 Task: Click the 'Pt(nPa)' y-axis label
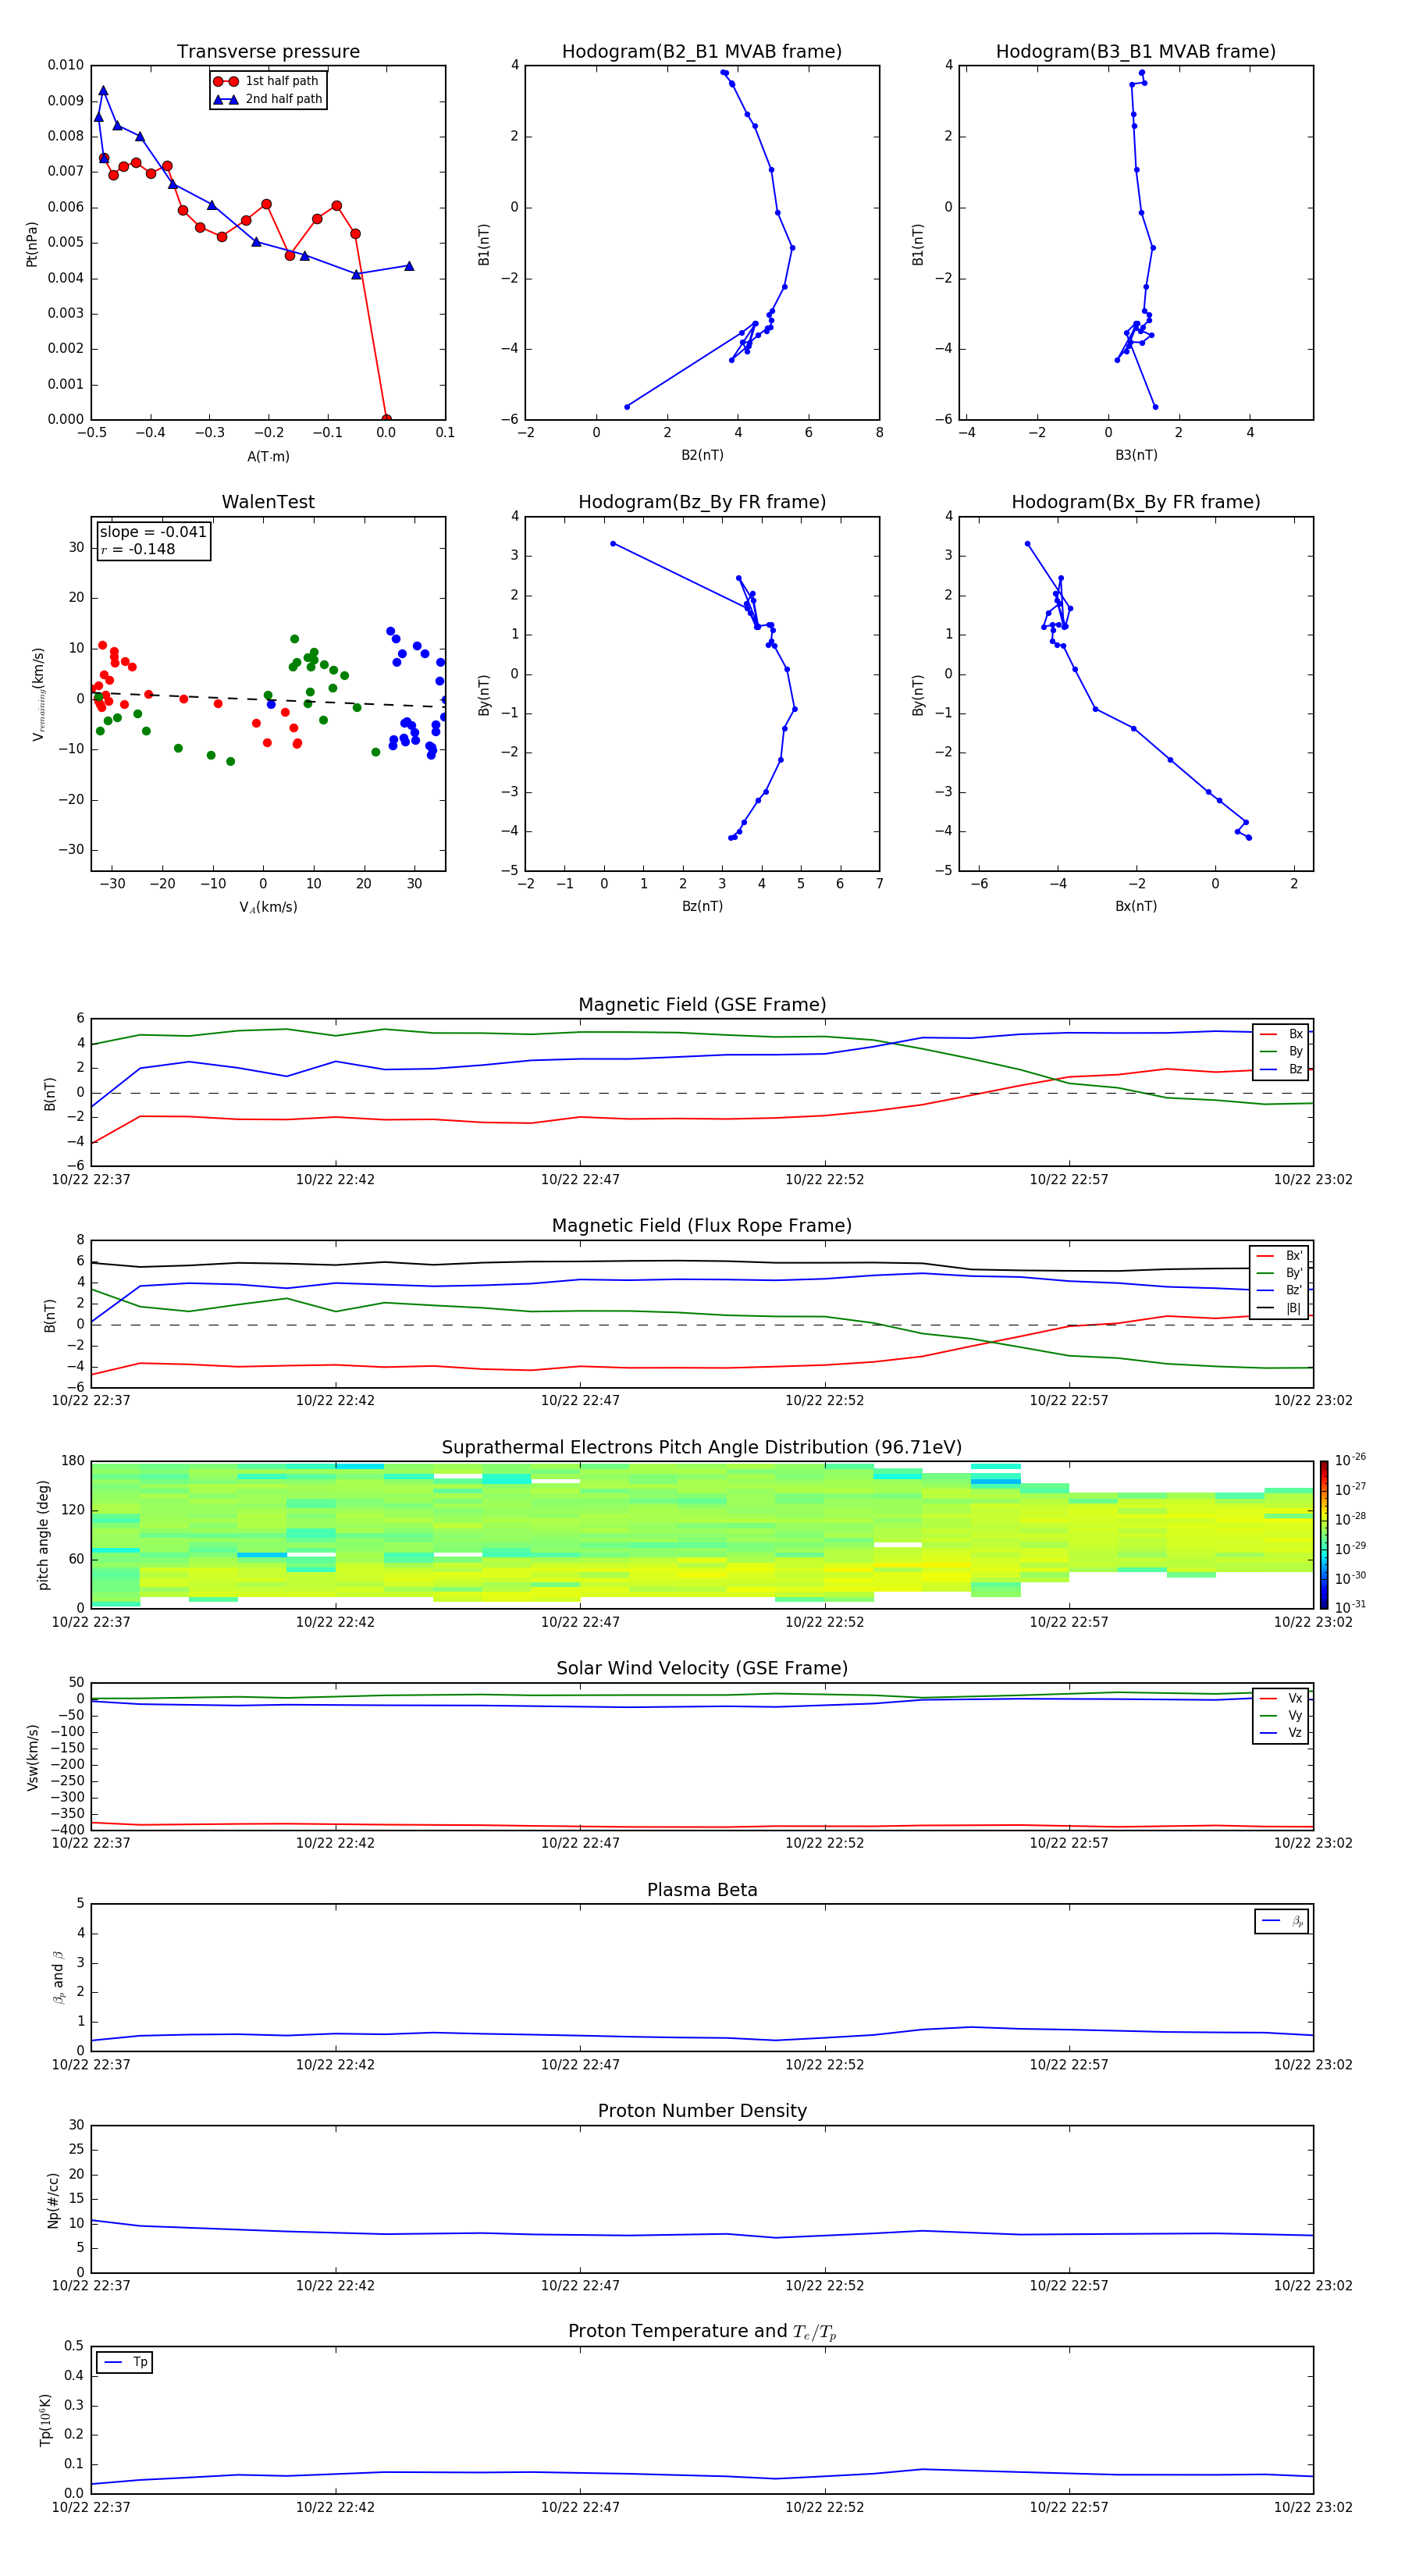click(32, 243)
